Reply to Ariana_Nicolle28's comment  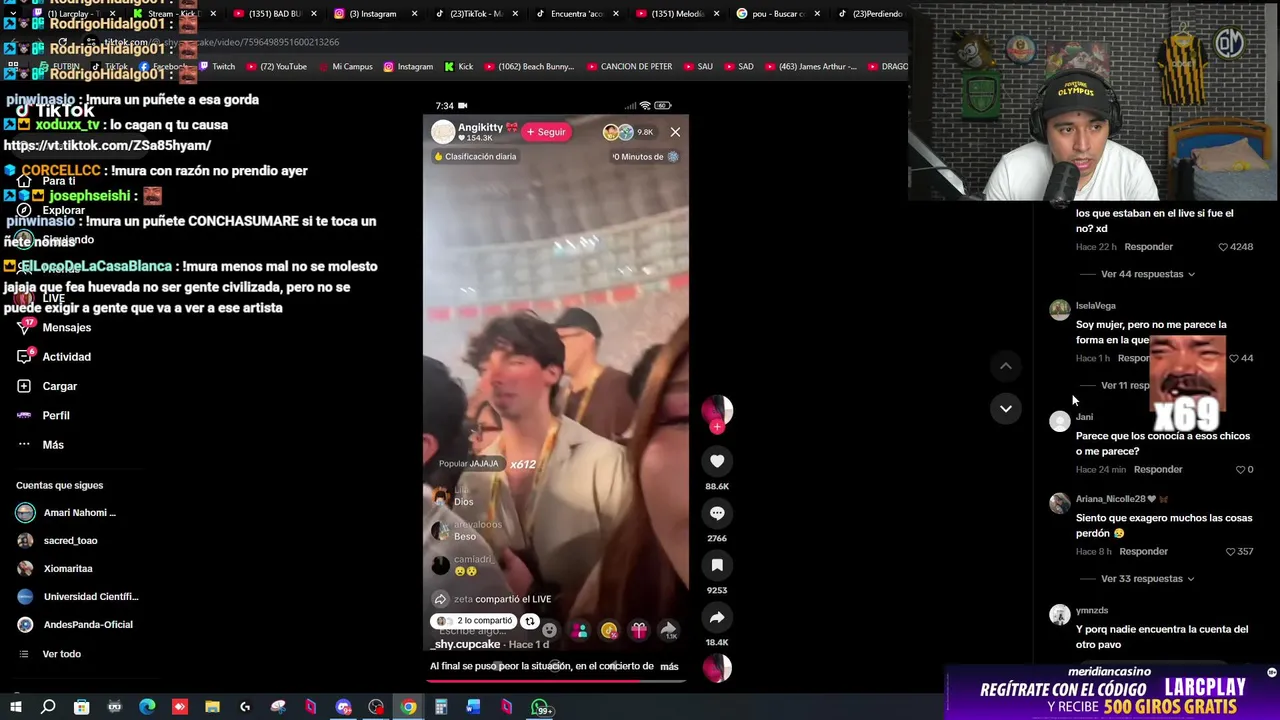point(1143,552)
